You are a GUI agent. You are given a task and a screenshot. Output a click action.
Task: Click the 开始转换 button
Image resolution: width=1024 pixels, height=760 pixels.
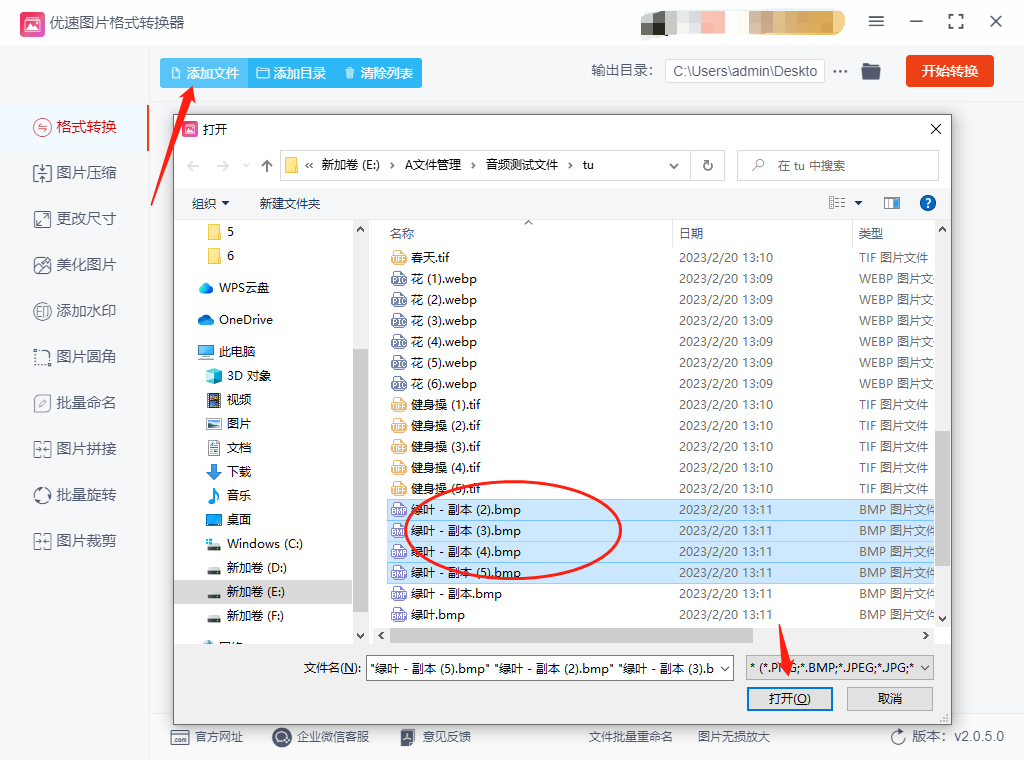coord(949,71)
